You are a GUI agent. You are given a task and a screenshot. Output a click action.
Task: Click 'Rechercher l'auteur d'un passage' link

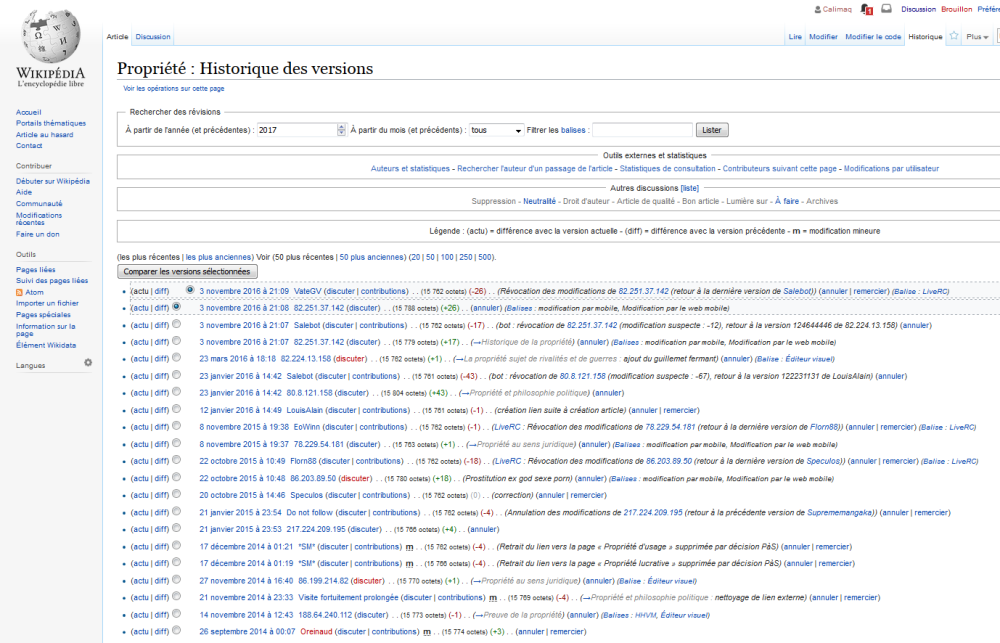tap(534, 169)
